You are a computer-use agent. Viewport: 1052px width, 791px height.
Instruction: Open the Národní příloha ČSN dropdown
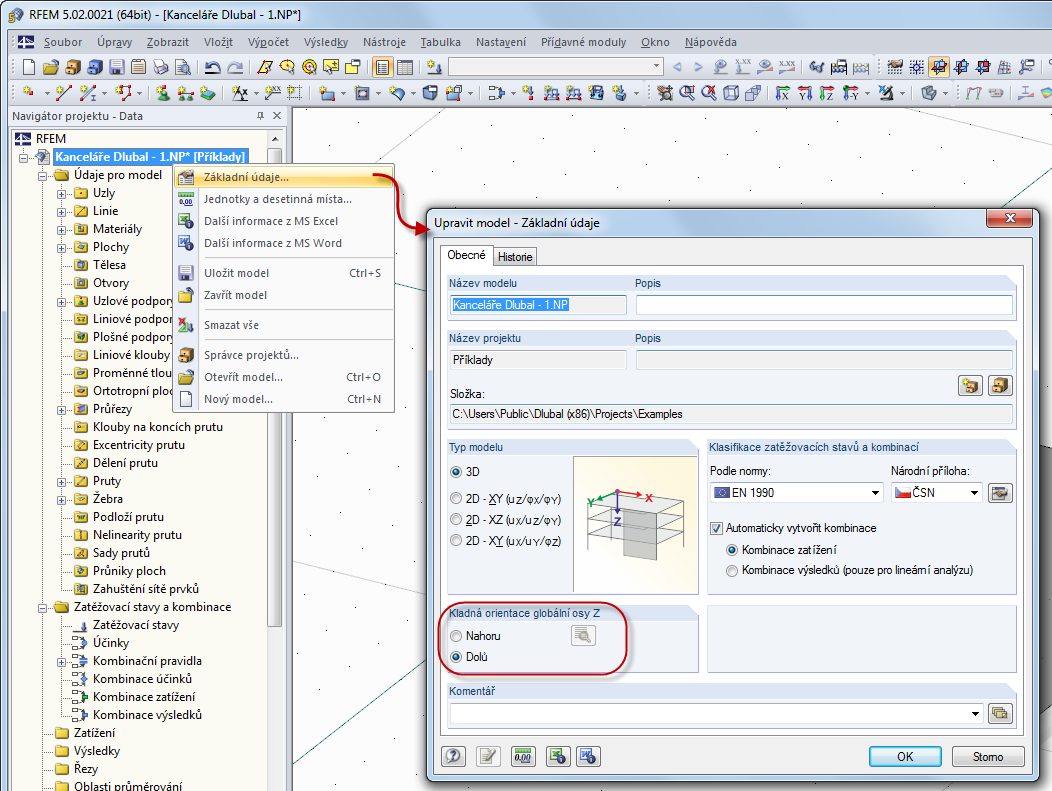(974, 493)
